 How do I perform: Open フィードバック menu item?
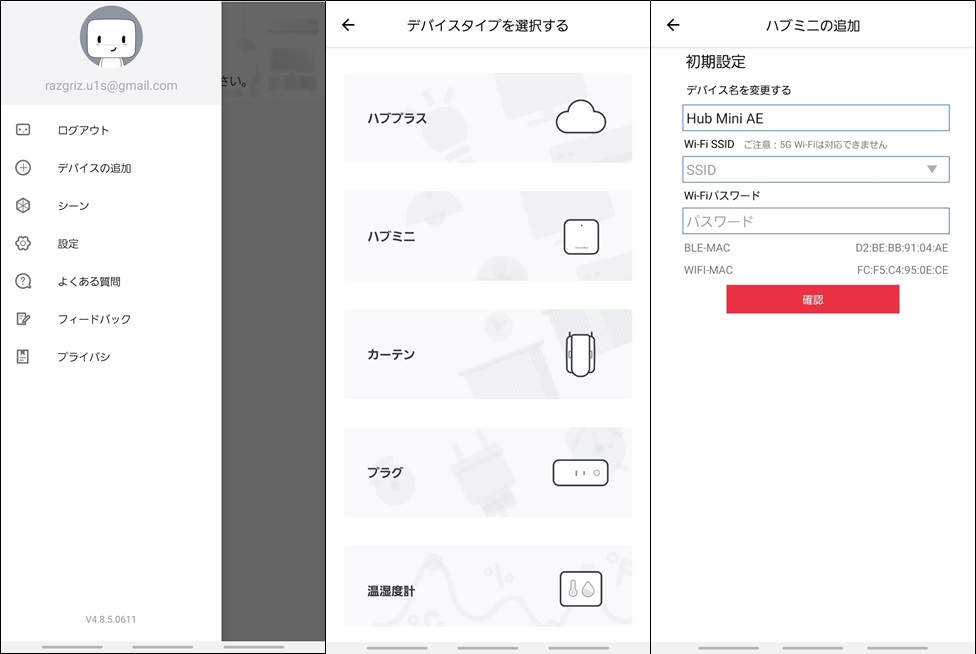[x=94, y=319]
